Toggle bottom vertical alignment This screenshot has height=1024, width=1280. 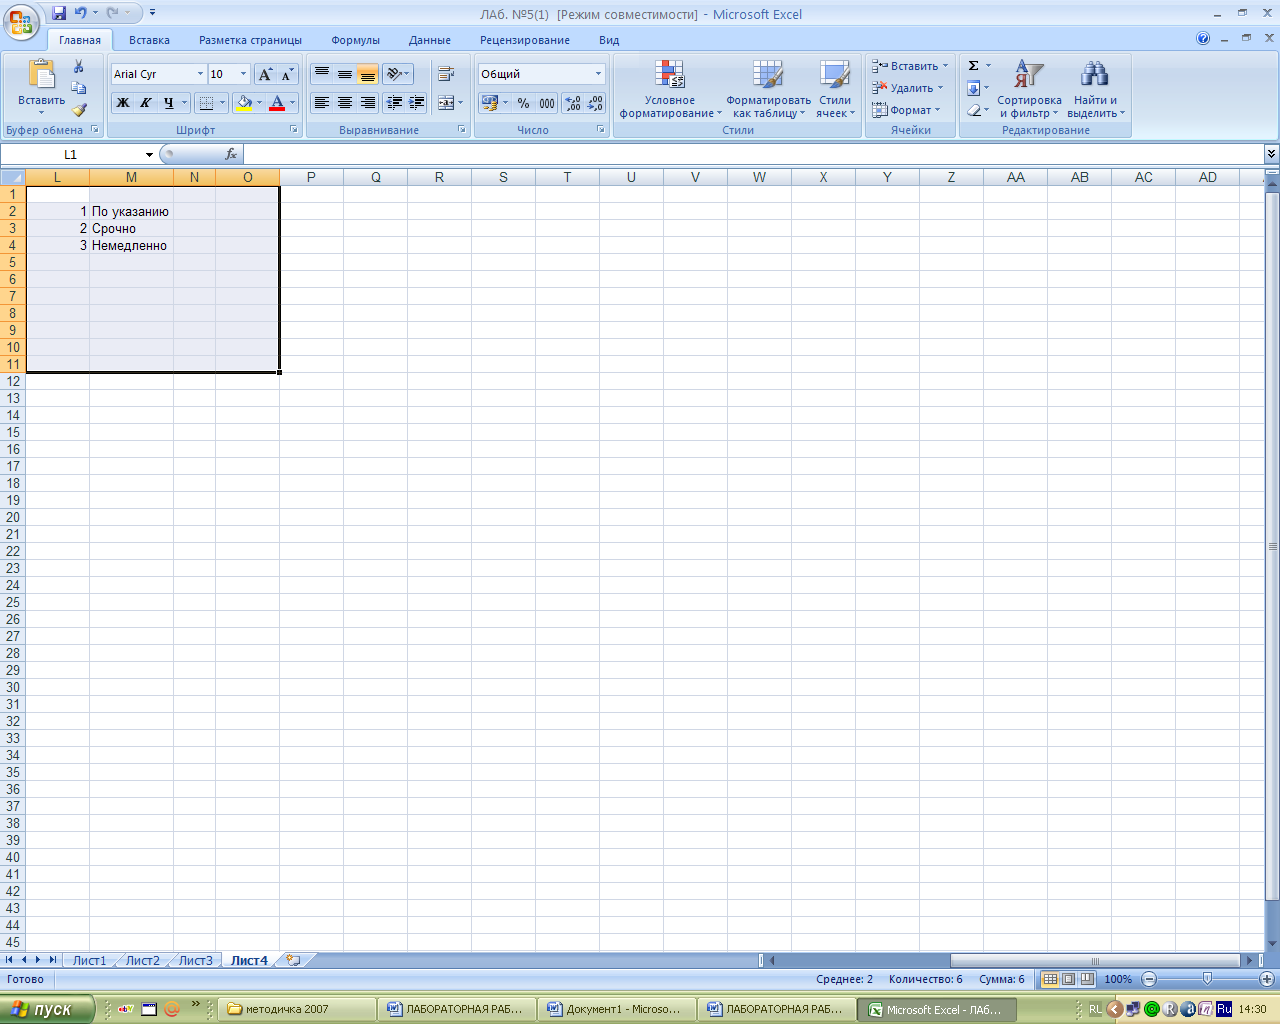(x=368, y=74)
